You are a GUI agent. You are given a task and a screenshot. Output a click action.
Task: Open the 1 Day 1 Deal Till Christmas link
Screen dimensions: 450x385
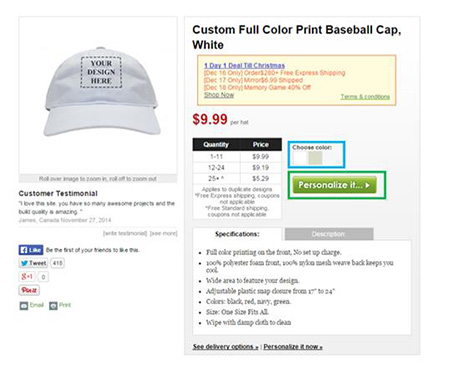244,66
